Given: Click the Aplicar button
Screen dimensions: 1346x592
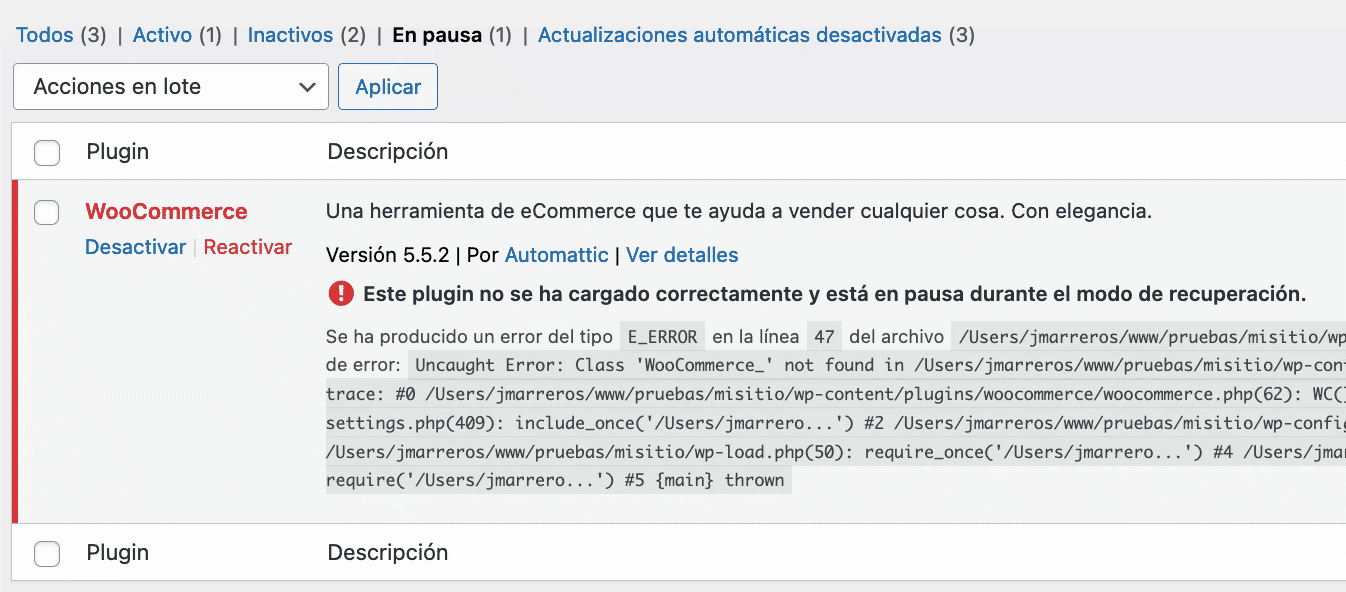Looking at the screenshot, I should (x=388, y=87).
